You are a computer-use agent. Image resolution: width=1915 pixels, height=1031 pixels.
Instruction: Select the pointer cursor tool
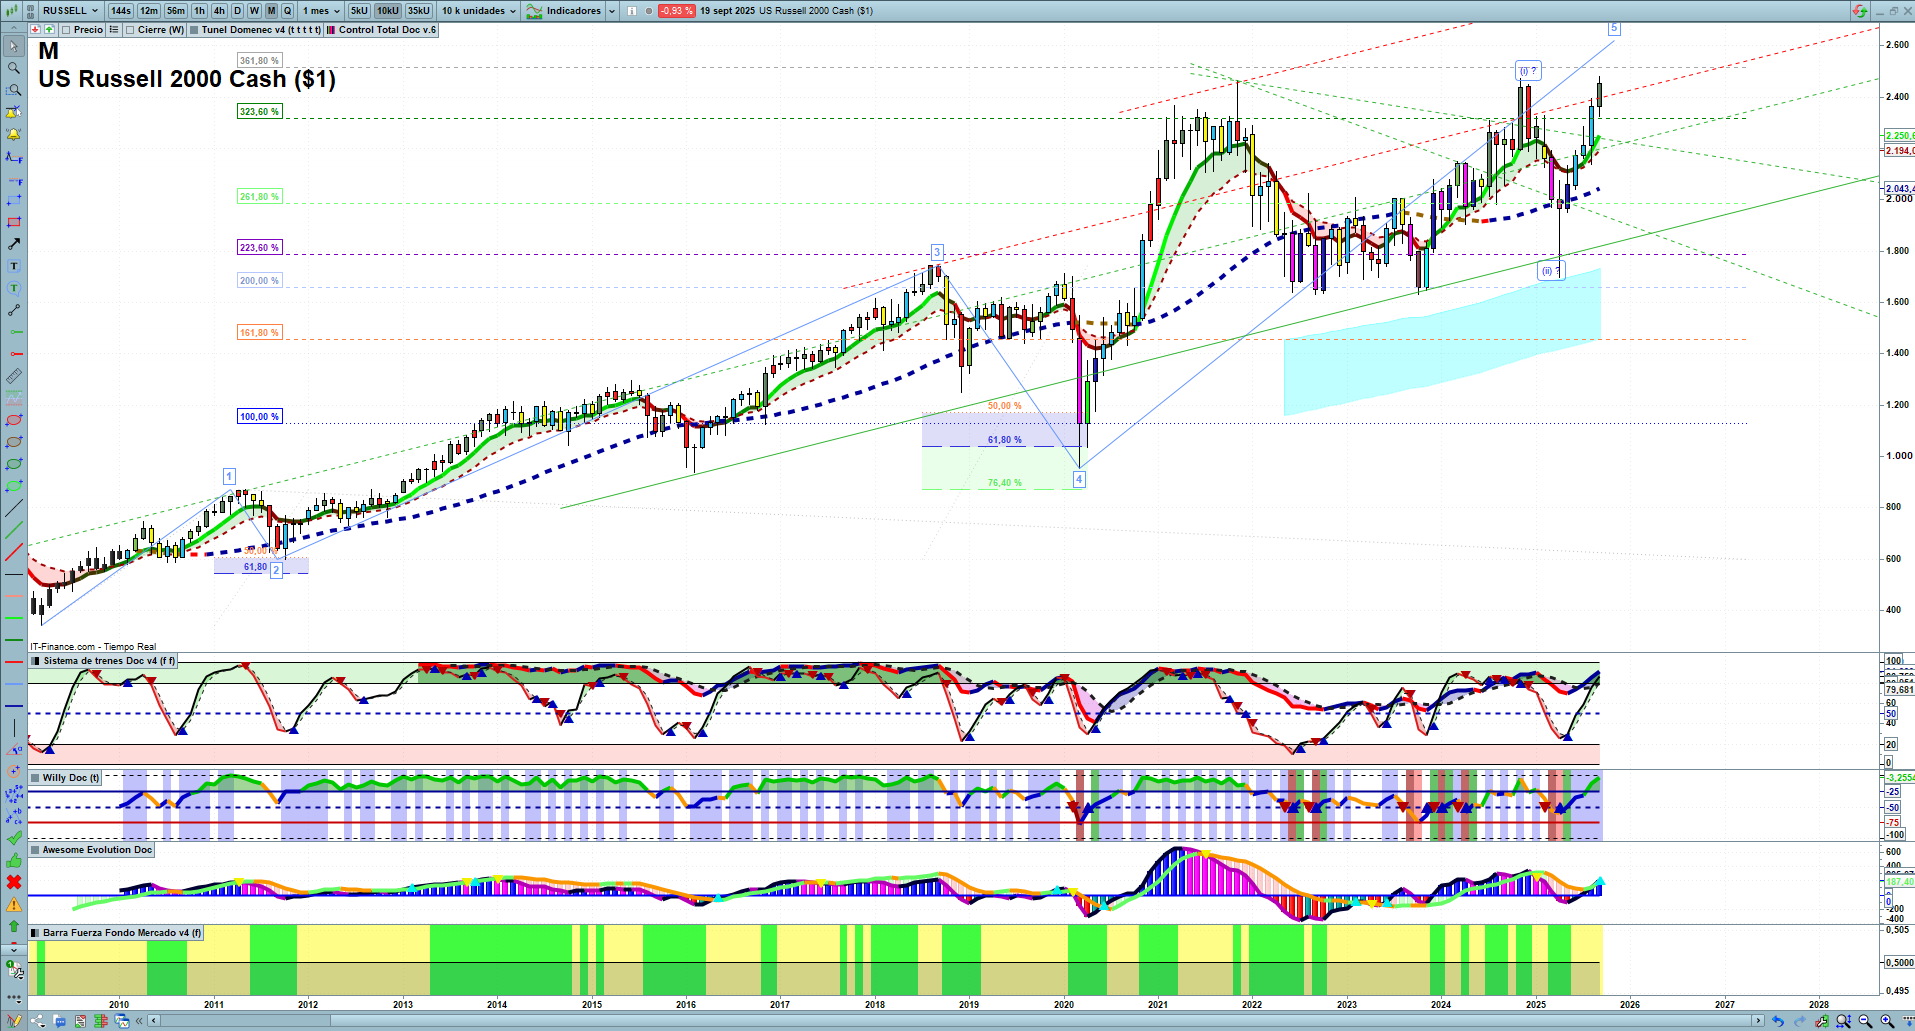(x=14, y=46)
